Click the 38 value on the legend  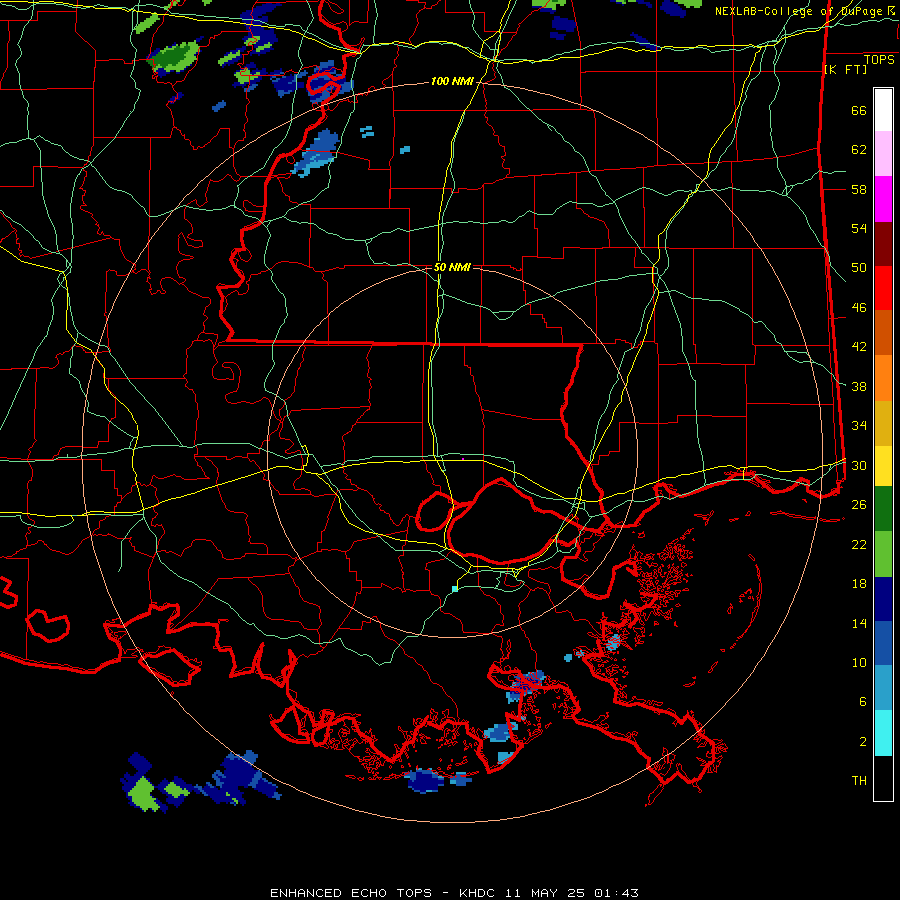[859, 386]
